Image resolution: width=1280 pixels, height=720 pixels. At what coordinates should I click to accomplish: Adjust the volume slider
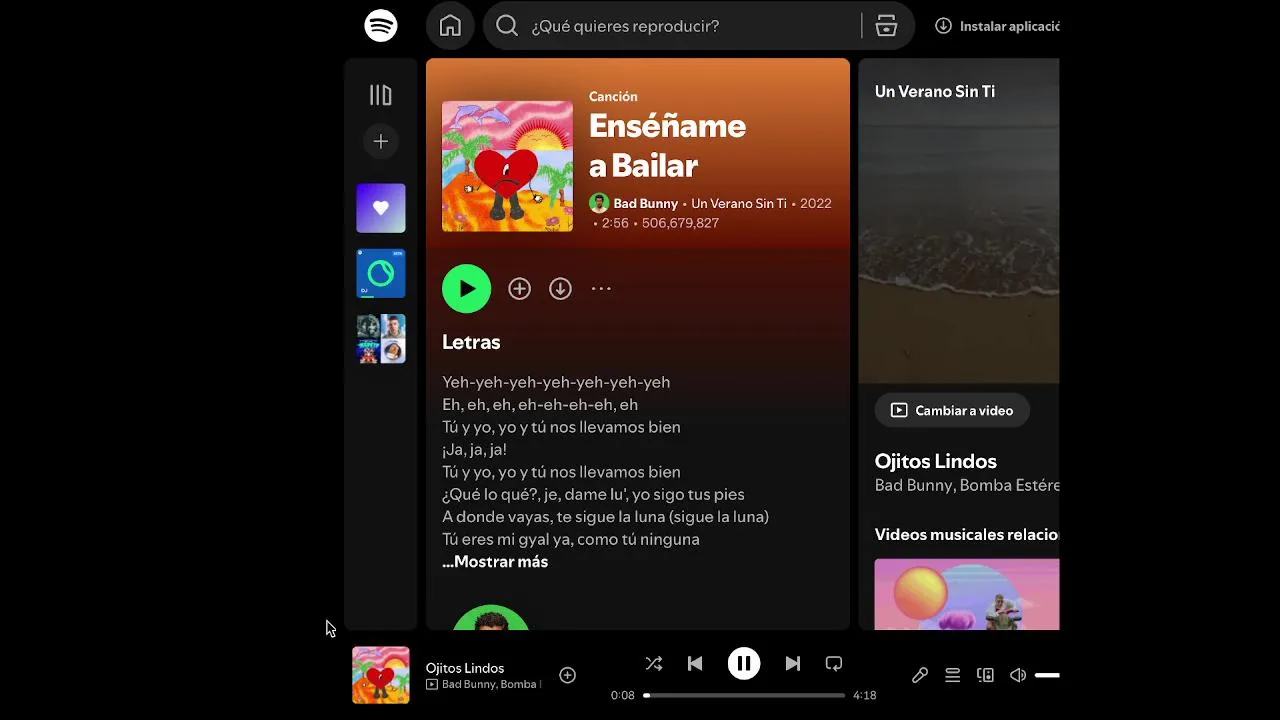pyautogui.click(x=1047, y=675)
